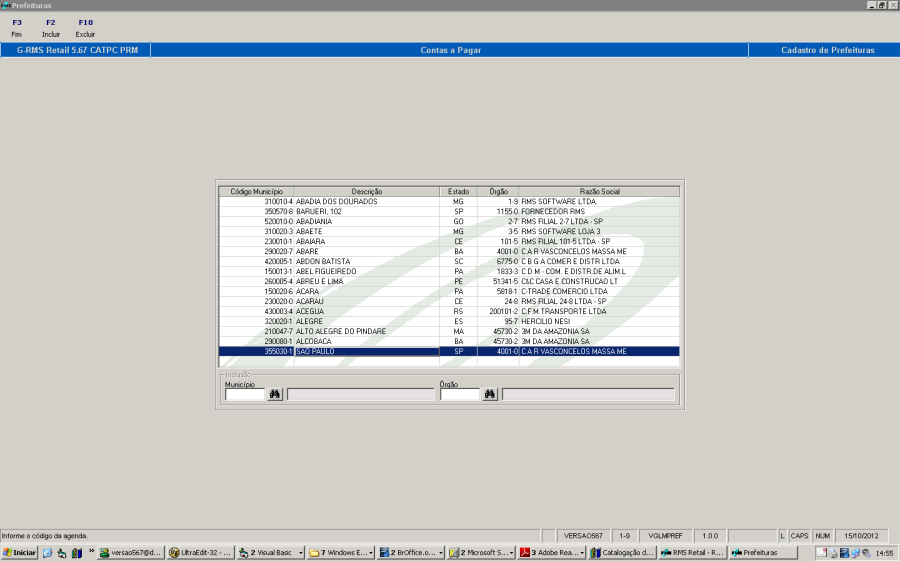Click the system tray clock 14:55
900x562 pixels.
[885, 553]
